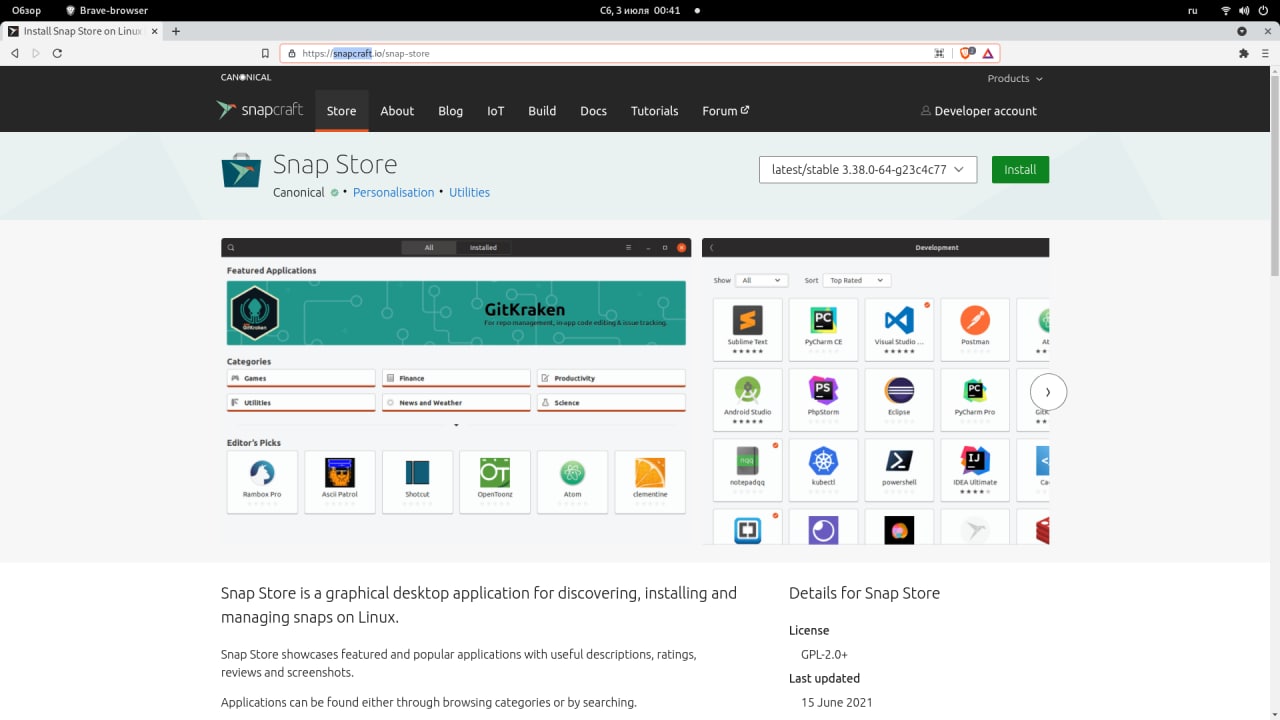Click the 'Last updated' label
The image size is (1280, 720).
click(824, 678)
